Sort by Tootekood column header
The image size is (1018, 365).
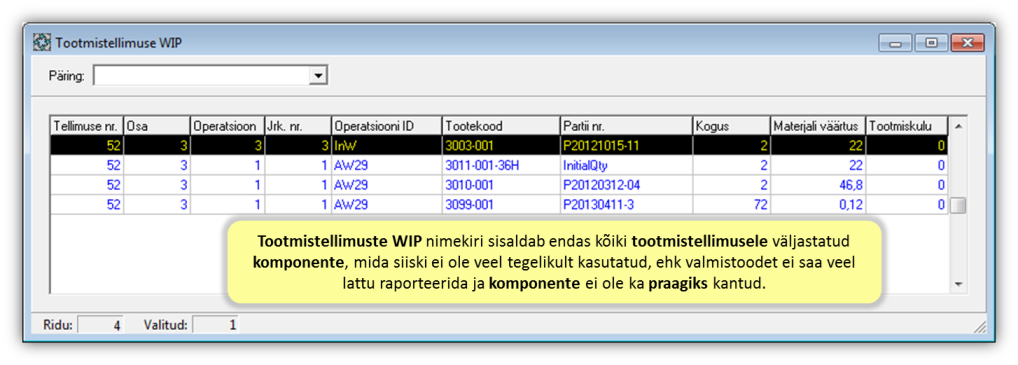click(x=502, y=126)
